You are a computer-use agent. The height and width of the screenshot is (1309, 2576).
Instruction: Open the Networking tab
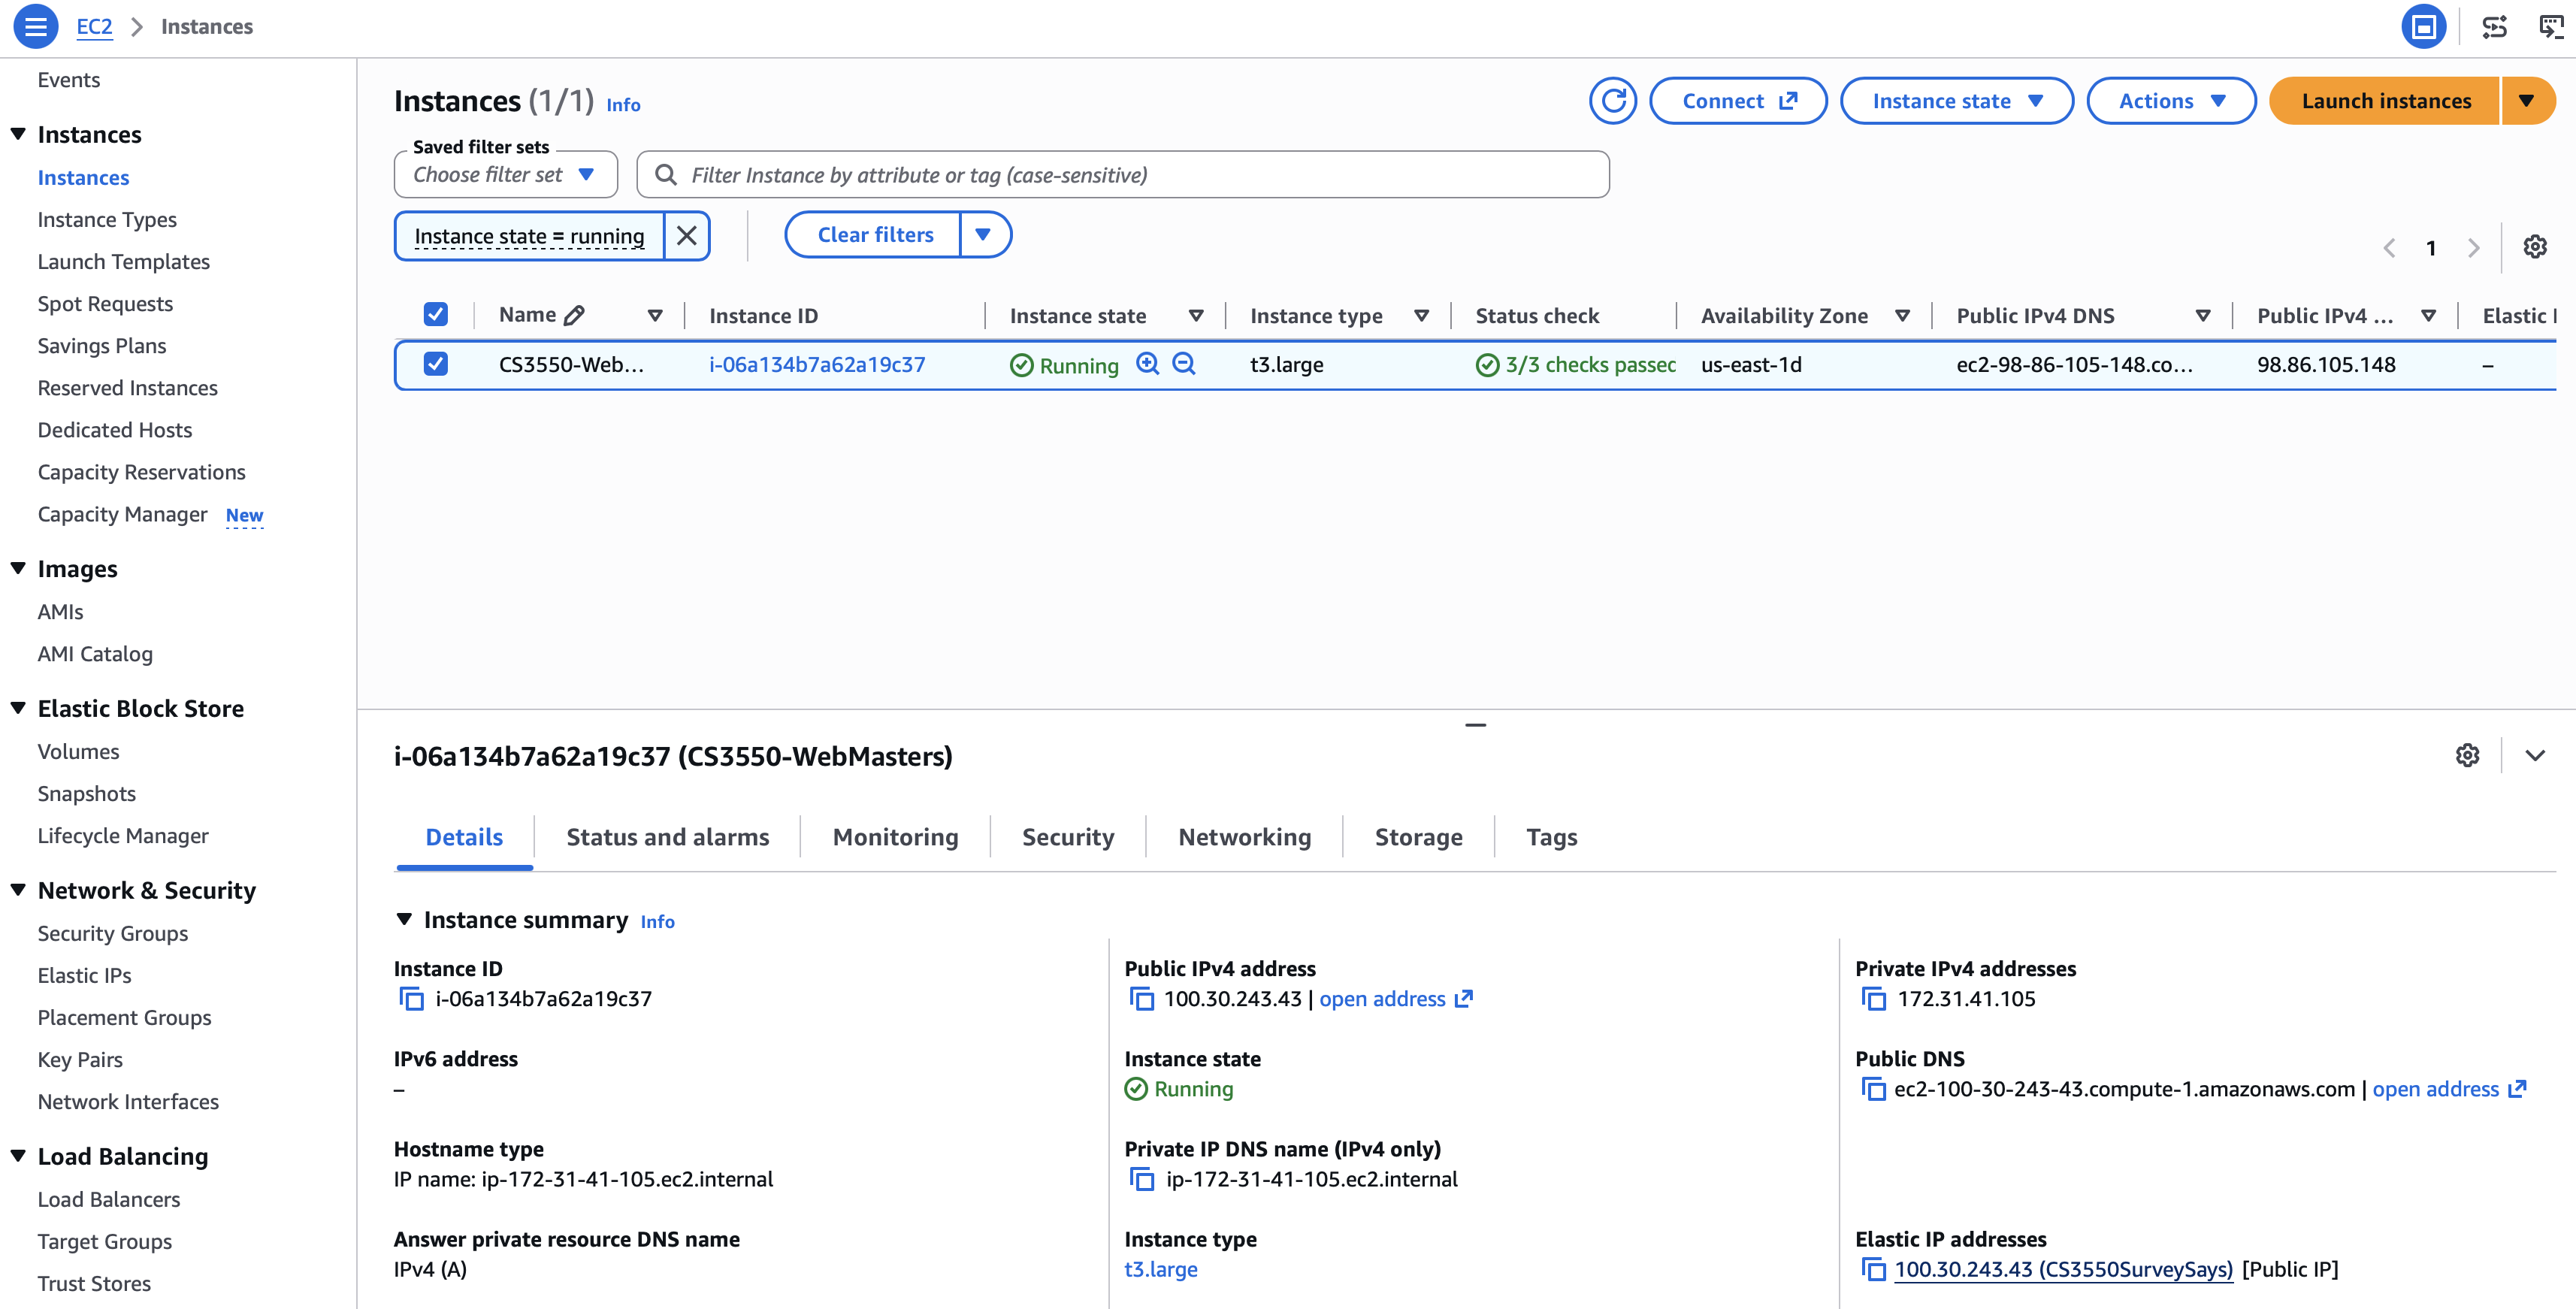(x=1244, y=837)
